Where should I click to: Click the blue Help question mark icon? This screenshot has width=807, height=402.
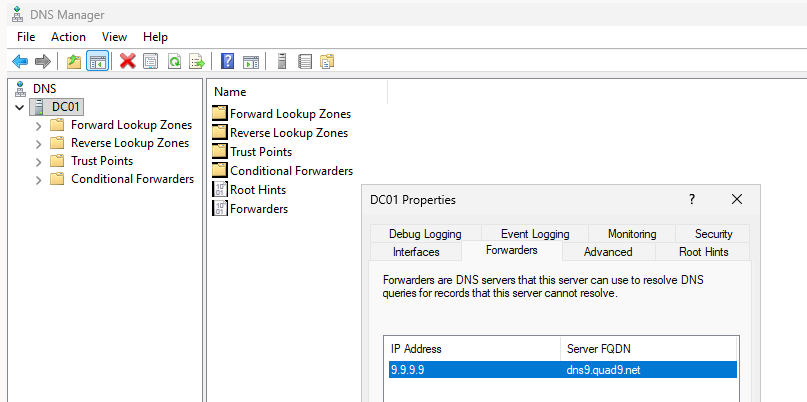point(228,62)
